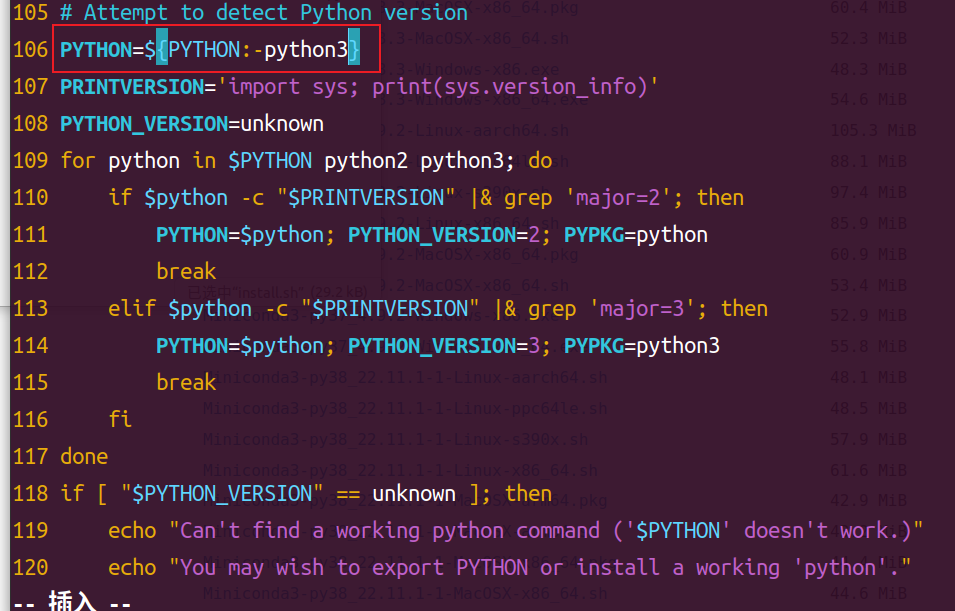The height and width of the screenshot is (611, 955).
Task: Click the "Can't find a working python command" text
Action: (x=390, y=531)
